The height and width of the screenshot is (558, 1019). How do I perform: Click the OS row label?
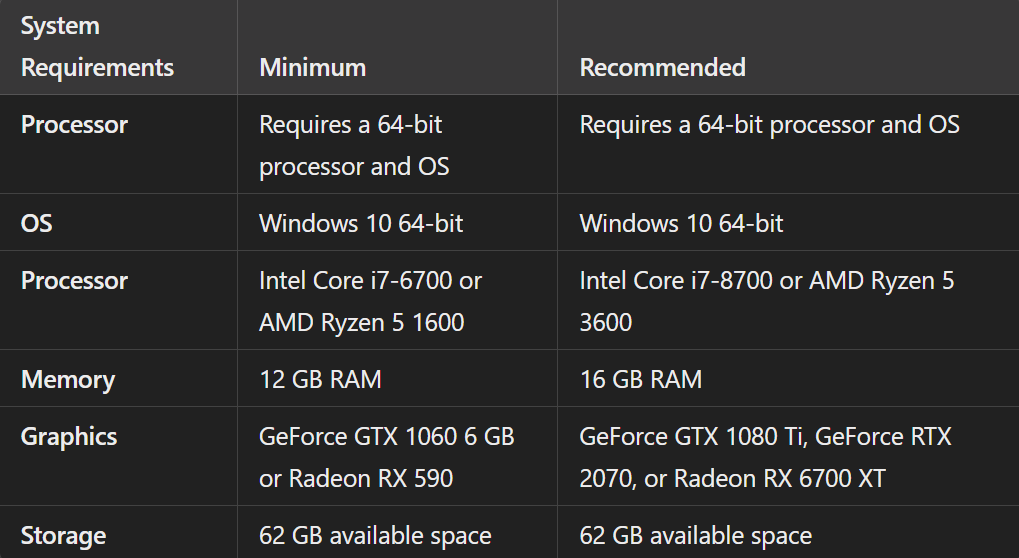pyautogui.click(x=37, y=223)
